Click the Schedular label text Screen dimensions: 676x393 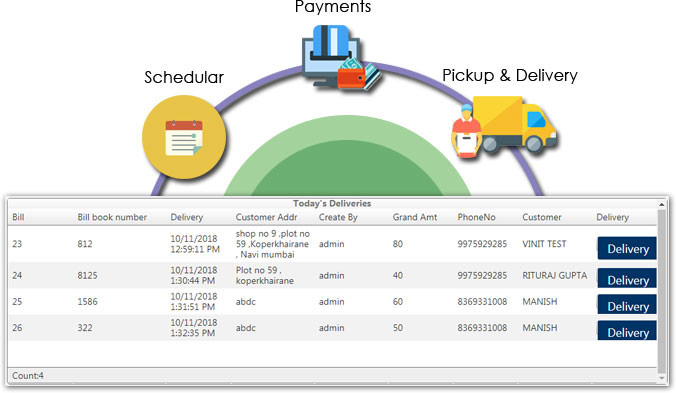point(184,78)
